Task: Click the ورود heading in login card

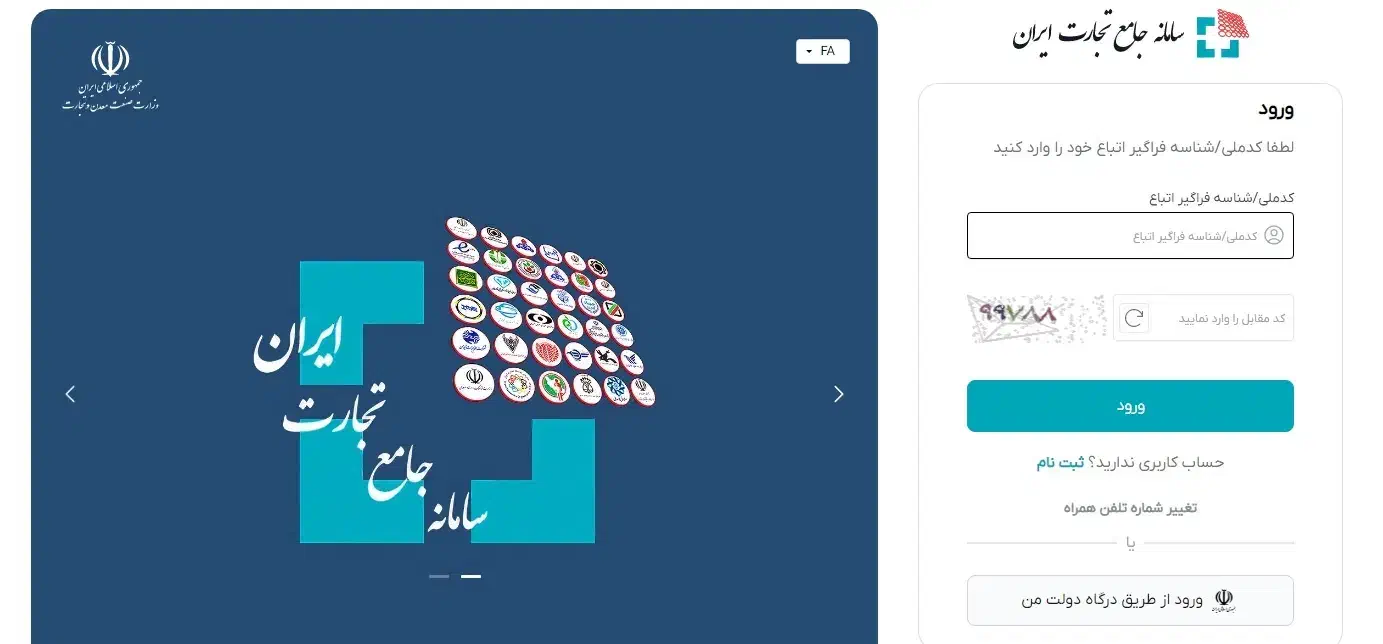Action: click(x=1276, y=110)
